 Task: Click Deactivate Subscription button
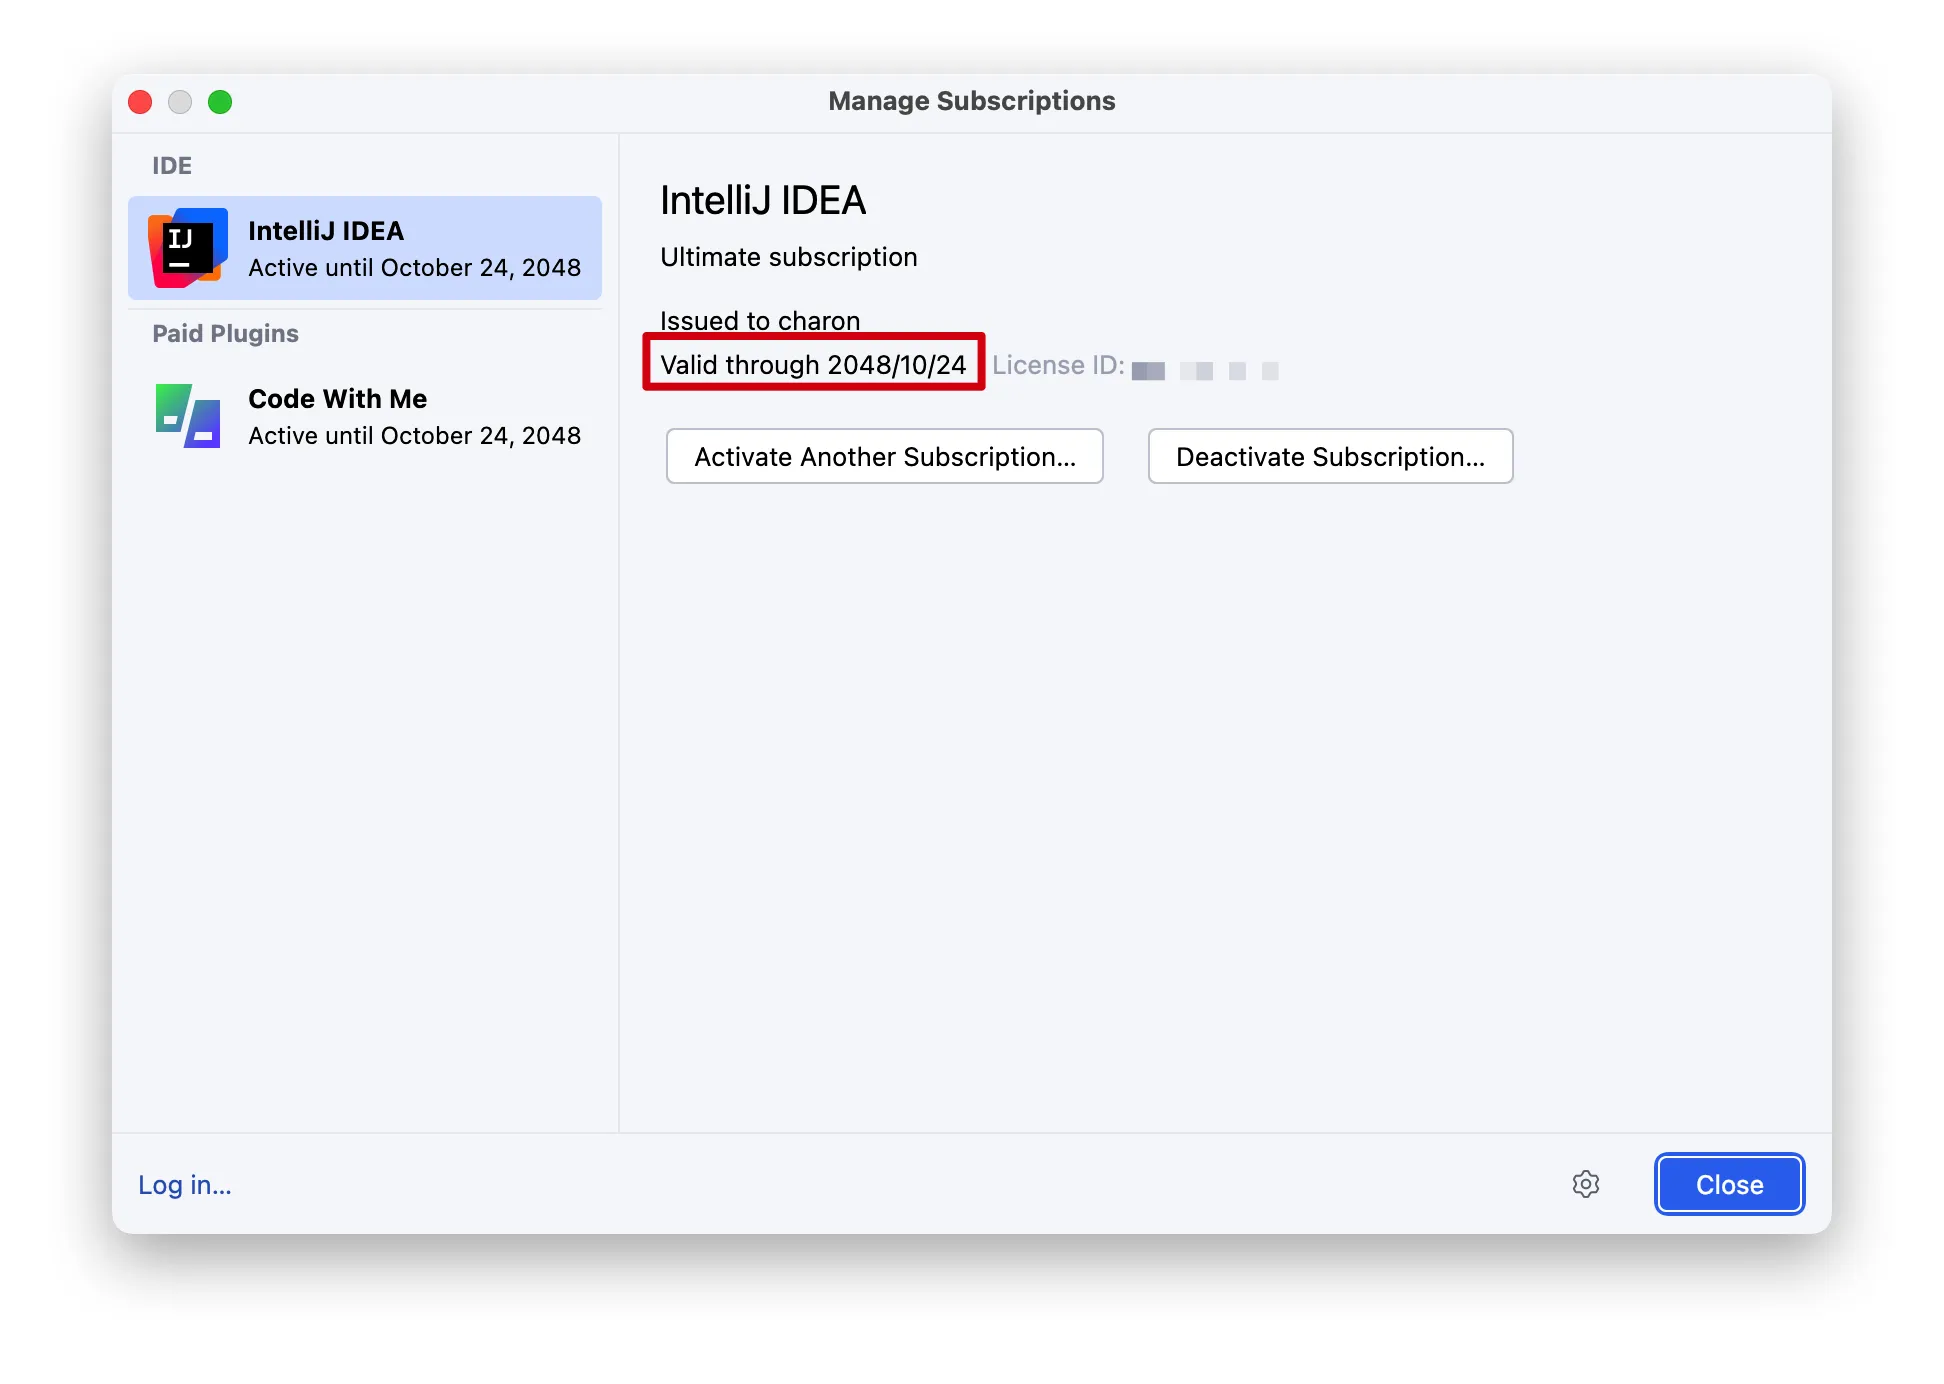pos(1331,456)
